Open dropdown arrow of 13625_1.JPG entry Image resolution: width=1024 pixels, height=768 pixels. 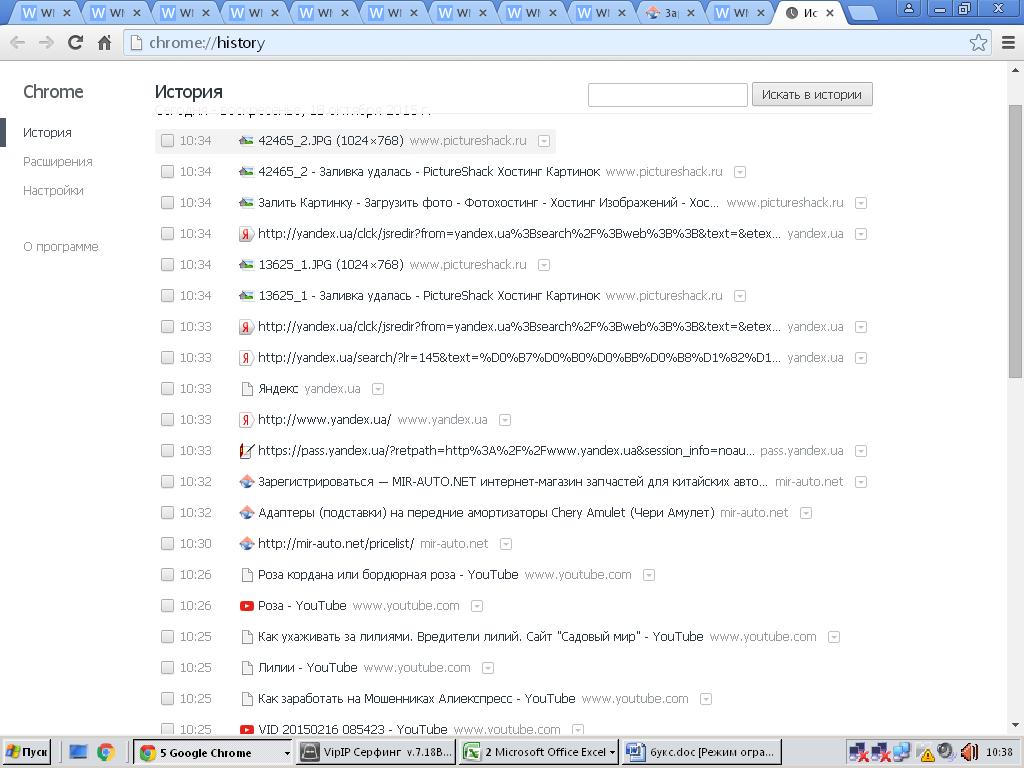(543, 265)
